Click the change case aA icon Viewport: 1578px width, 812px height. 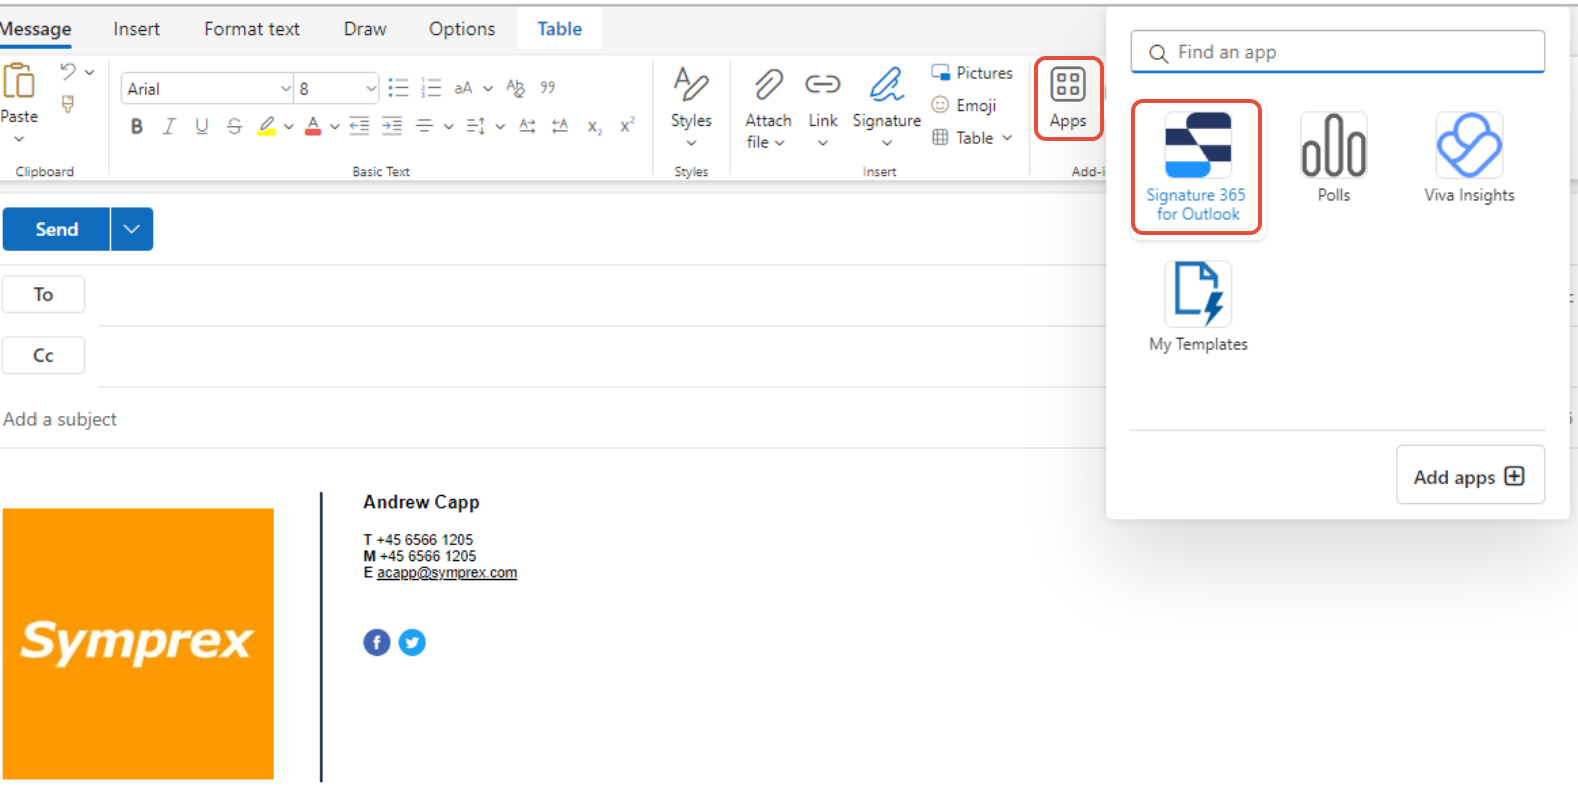pyautogui.click(x=463, y=88)
